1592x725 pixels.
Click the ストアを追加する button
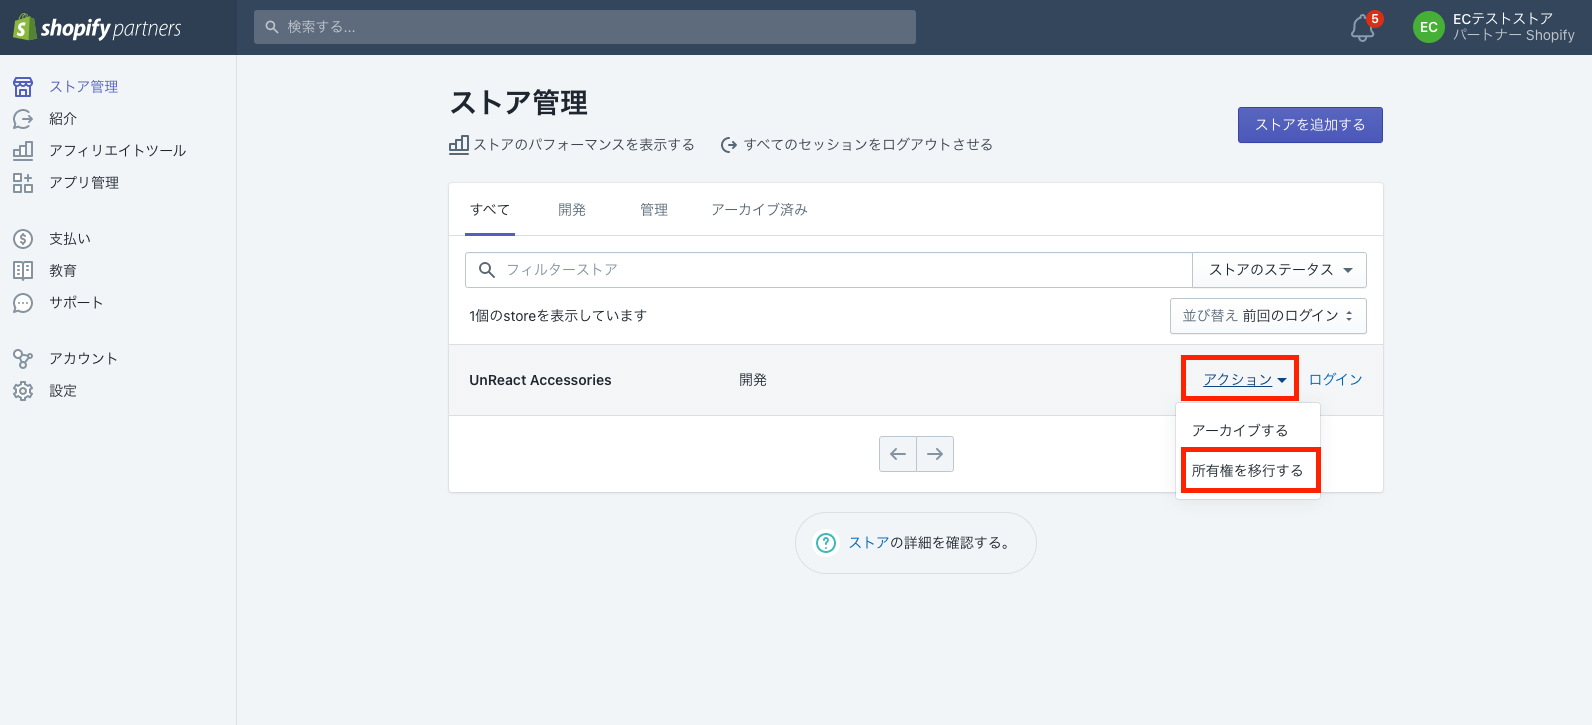(1310, 125)
